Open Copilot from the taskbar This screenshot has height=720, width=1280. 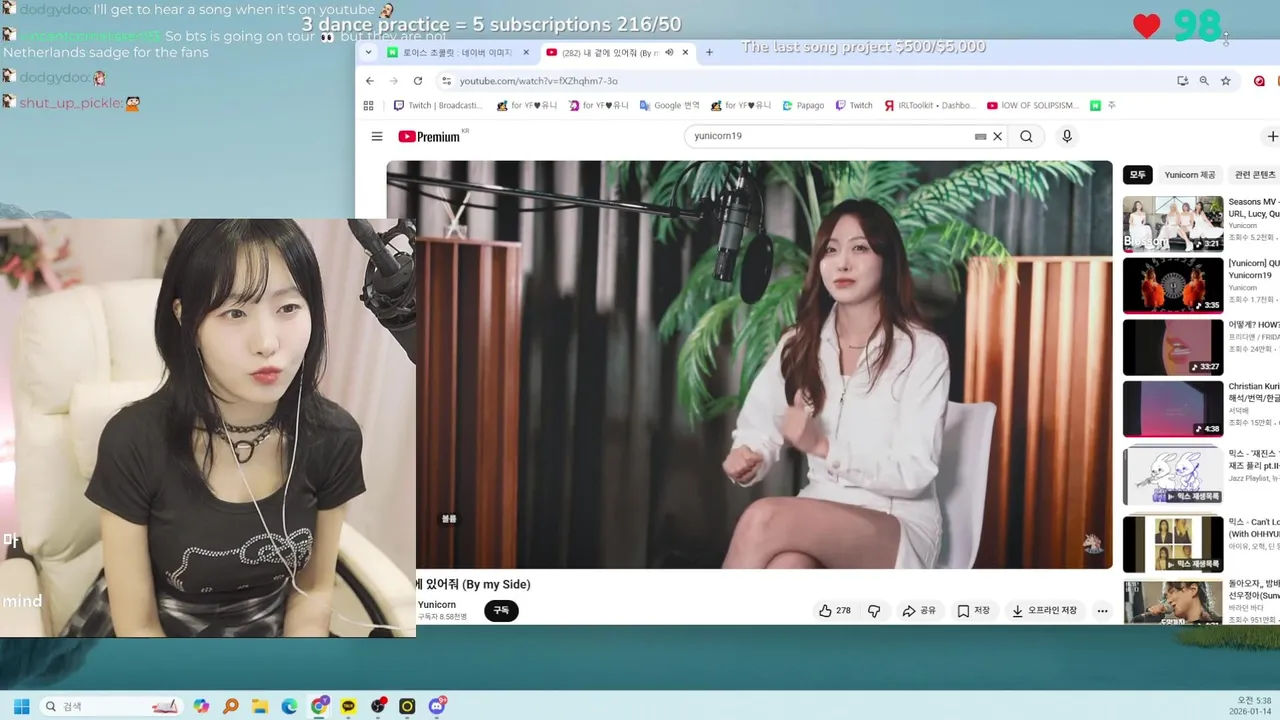[201, 706]
